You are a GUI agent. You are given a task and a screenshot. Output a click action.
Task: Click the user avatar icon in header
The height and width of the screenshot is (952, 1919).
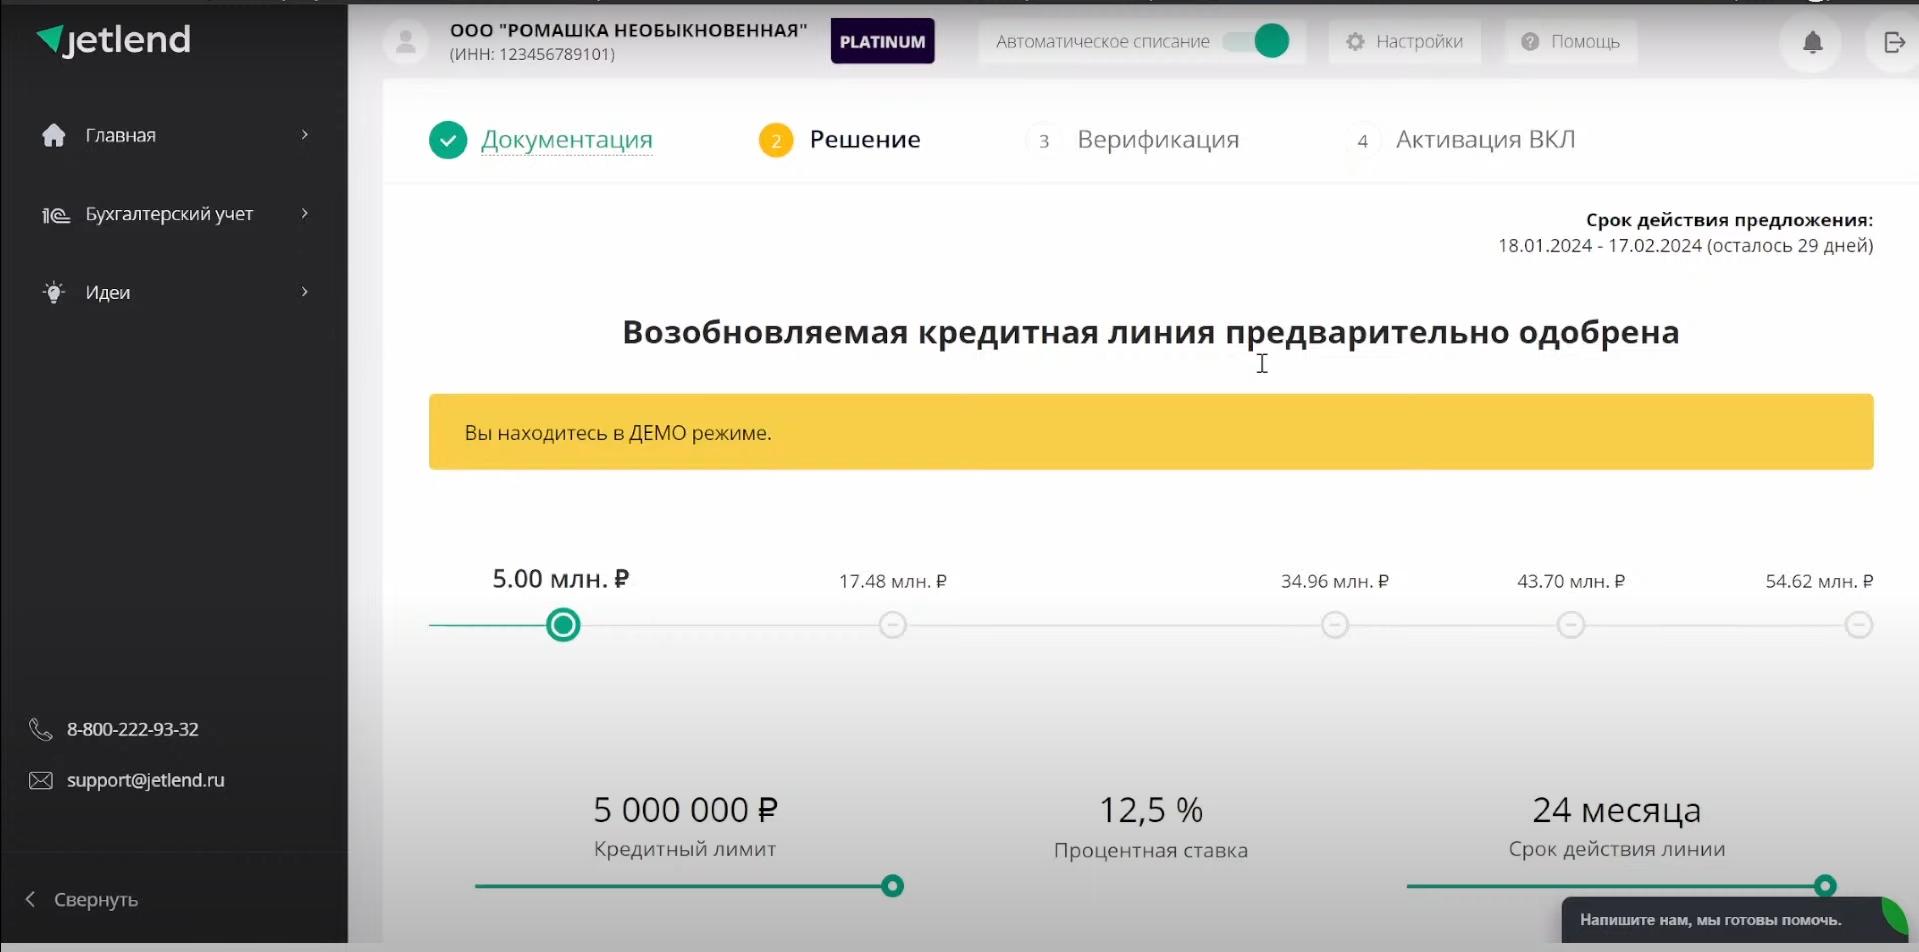pyautogui.click(x=406, y=42)
